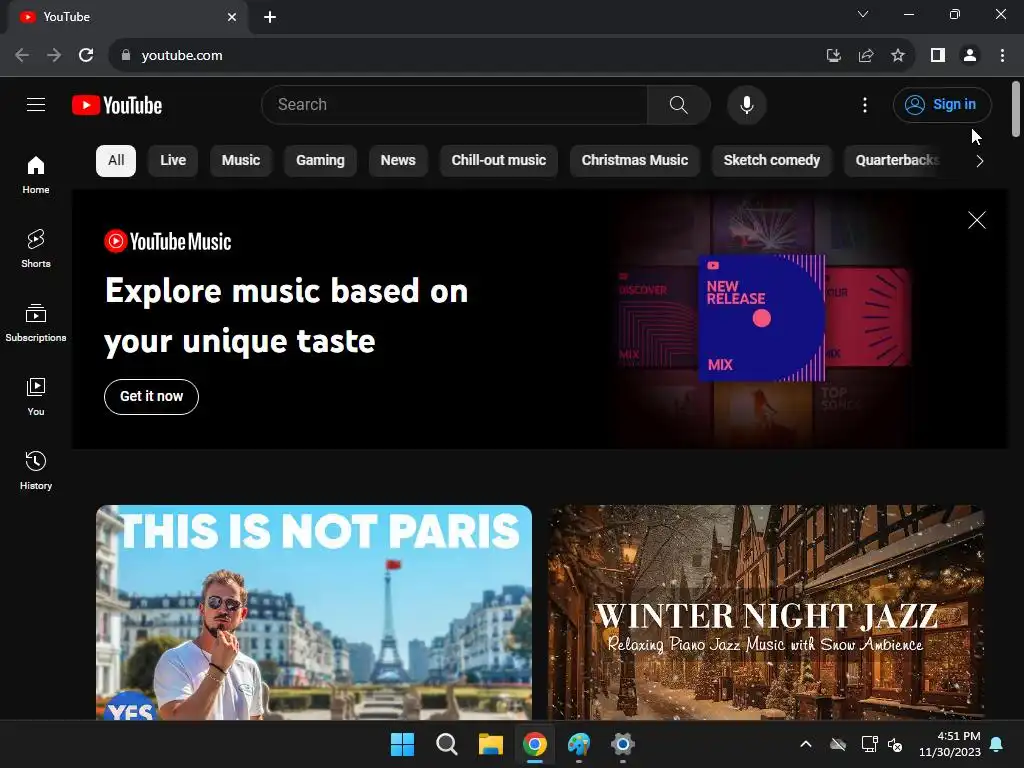Screen dimensions: 1024x768
Task: Open the taskbar clock and date
Action: pyautogui.click(x=950, y=744)
